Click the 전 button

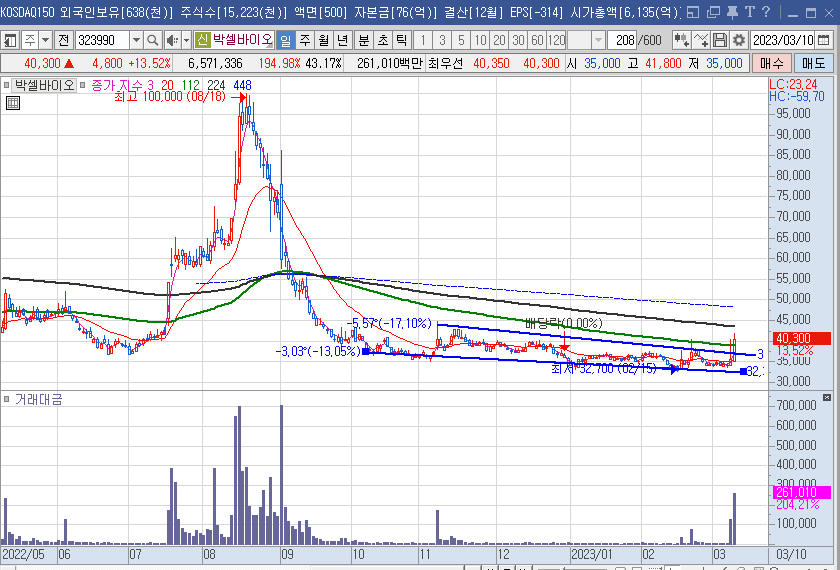(x=64, y=40)
